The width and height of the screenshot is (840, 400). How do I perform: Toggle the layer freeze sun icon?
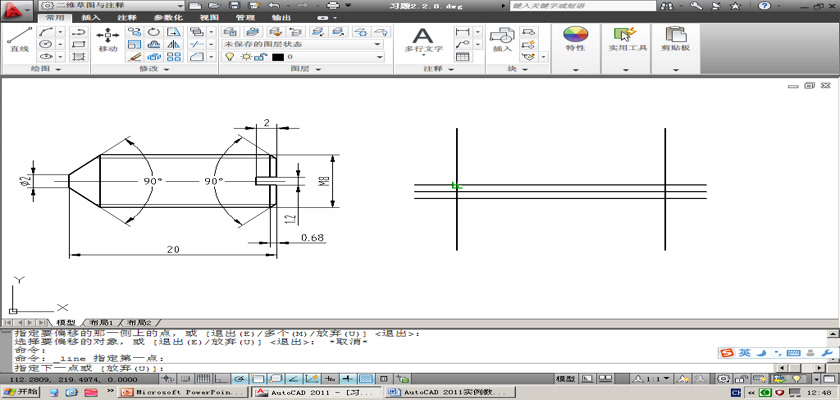246,56
